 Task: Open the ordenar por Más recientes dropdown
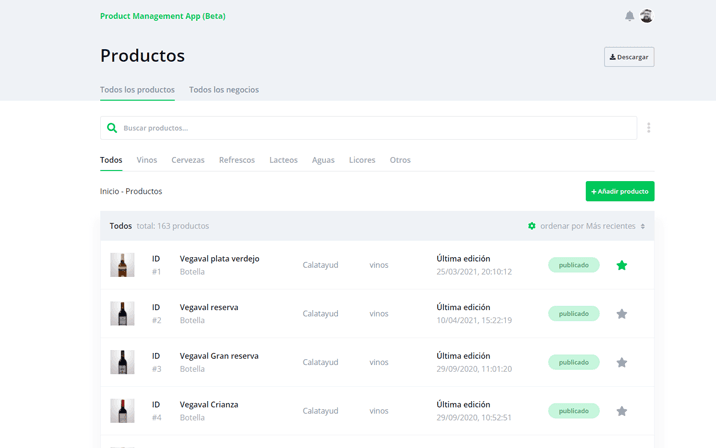coord(592,226)
